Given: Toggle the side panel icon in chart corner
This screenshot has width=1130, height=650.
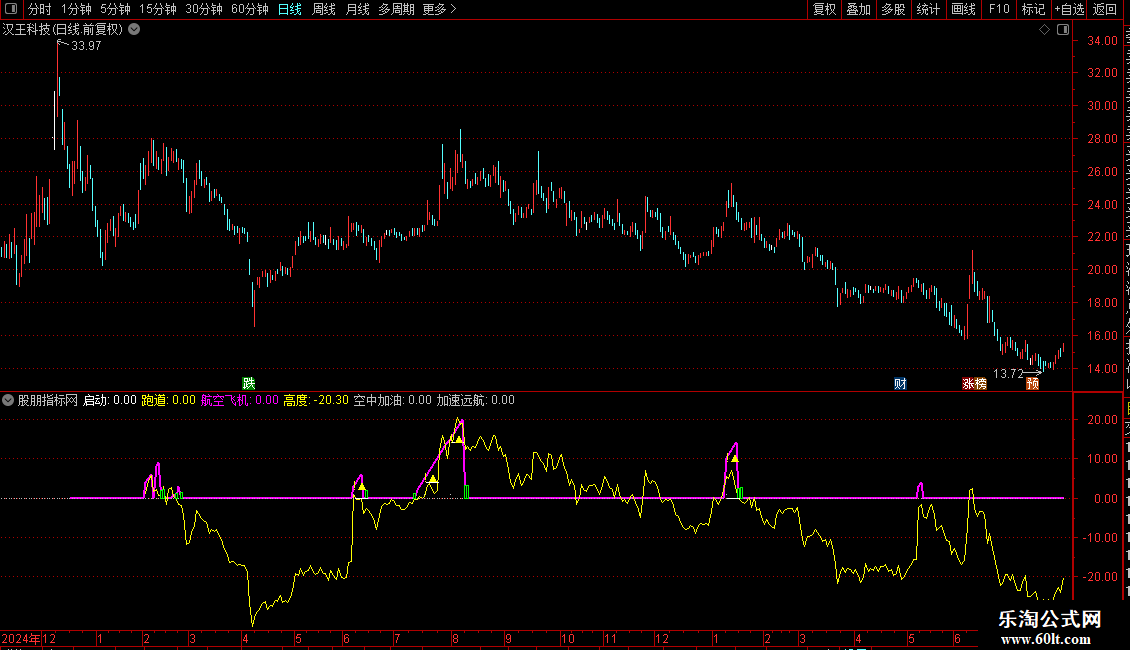Looking at the screenshot, I should tap(1063, 30).
